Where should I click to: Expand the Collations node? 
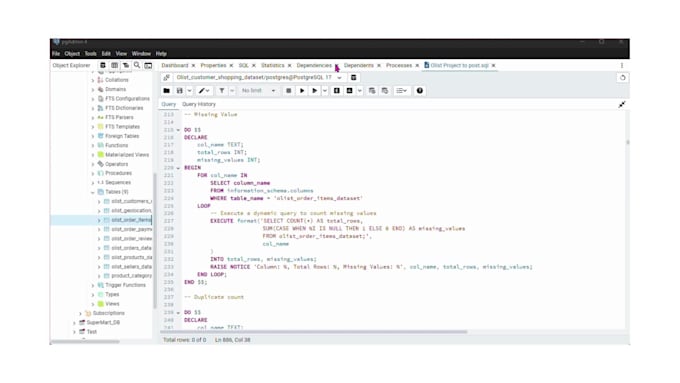pos(92,80)
